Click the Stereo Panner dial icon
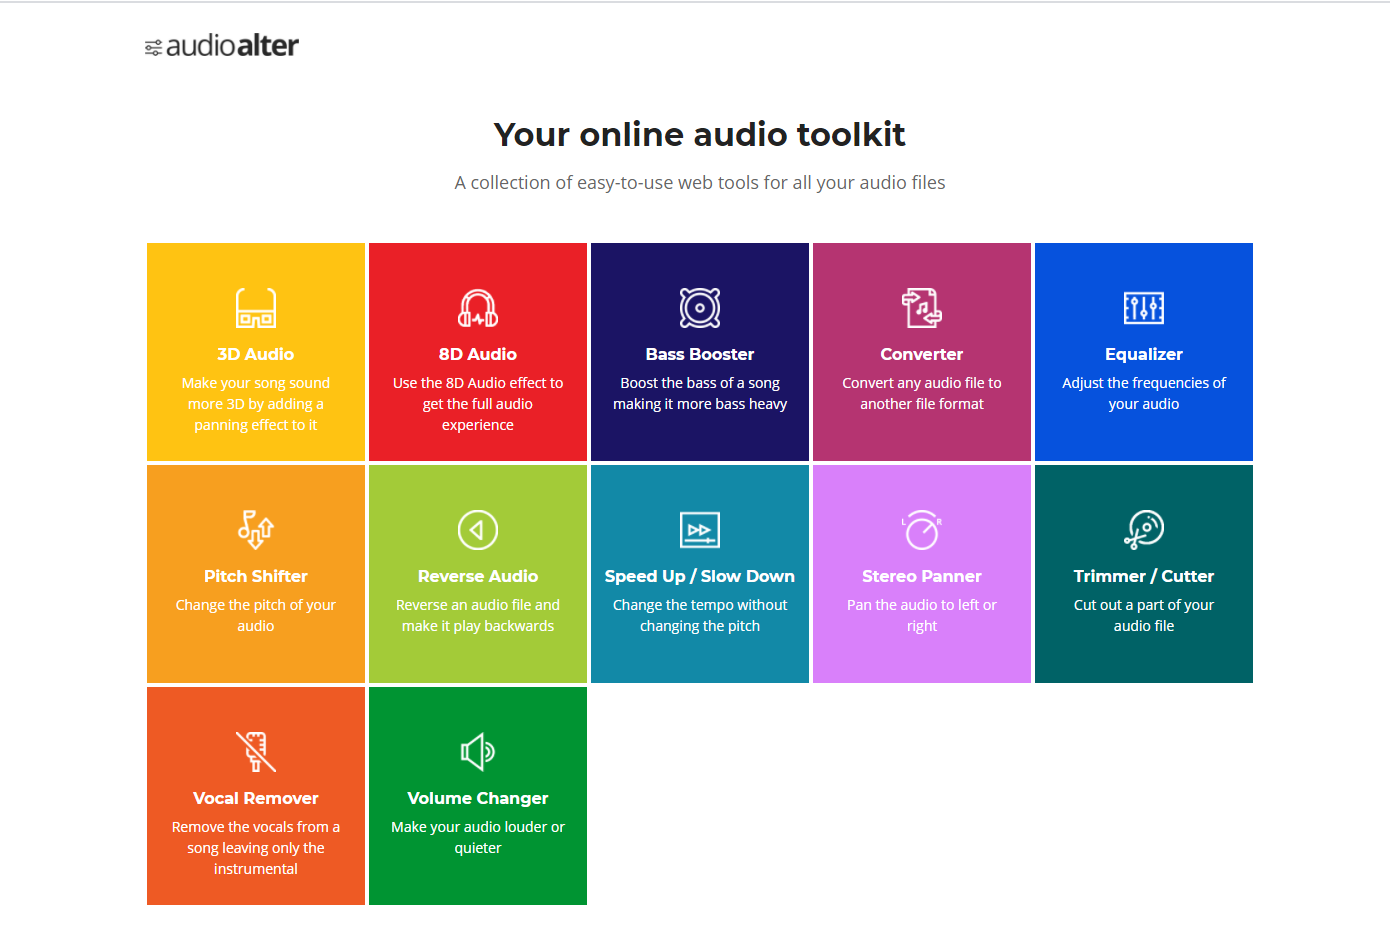This screenshot has width=1390, height=947. pos(922,530)
